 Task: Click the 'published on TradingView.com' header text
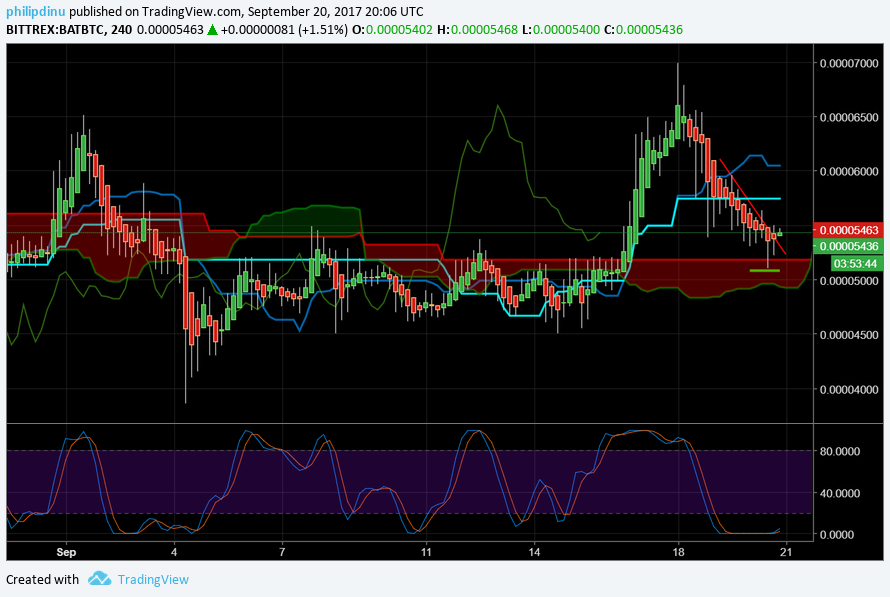[x=155, y=11]
